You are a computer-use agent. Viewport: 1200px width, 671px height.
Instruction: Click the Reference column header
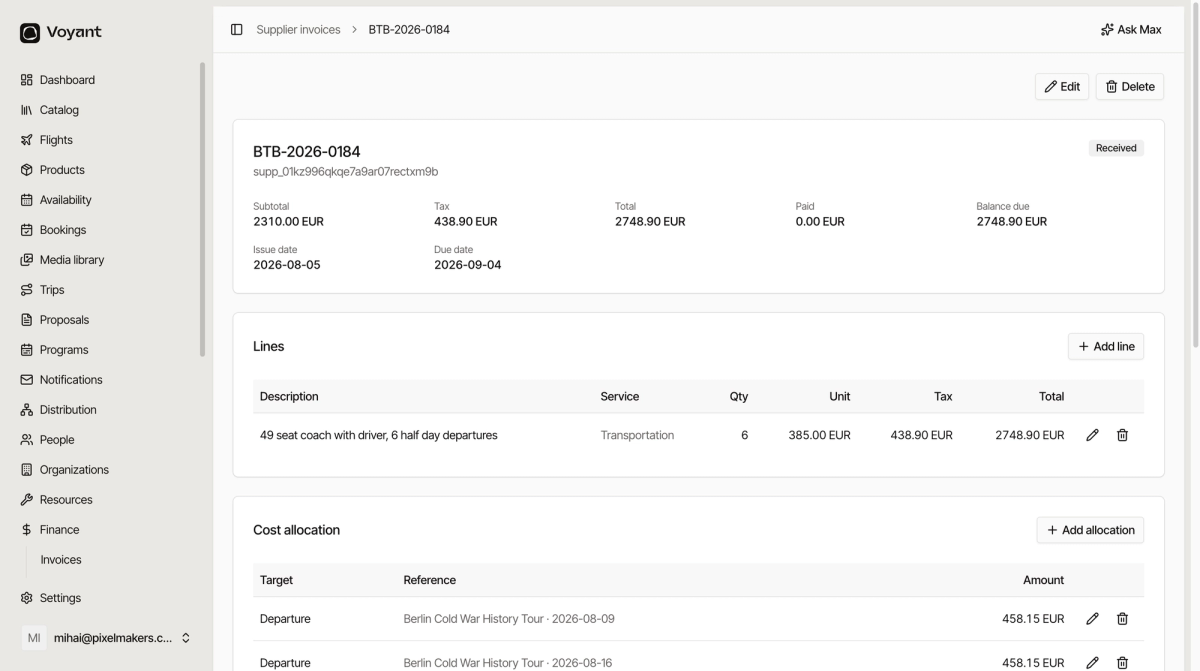click(430, 580)
